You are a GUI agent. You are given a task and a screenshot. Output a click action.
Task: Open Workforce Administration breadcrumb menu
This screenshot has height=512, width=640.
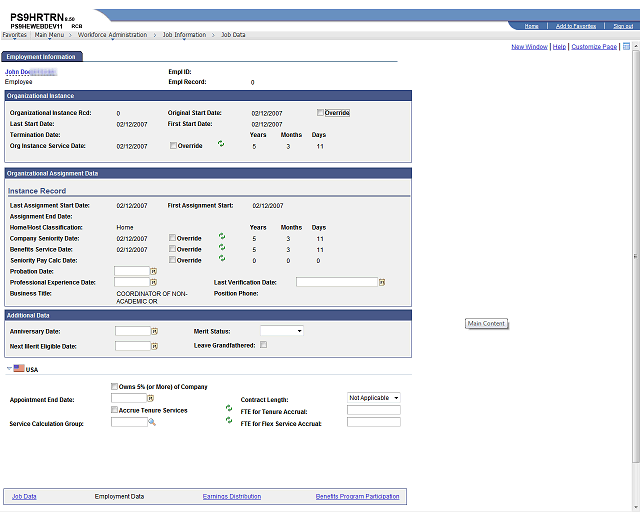112,35
